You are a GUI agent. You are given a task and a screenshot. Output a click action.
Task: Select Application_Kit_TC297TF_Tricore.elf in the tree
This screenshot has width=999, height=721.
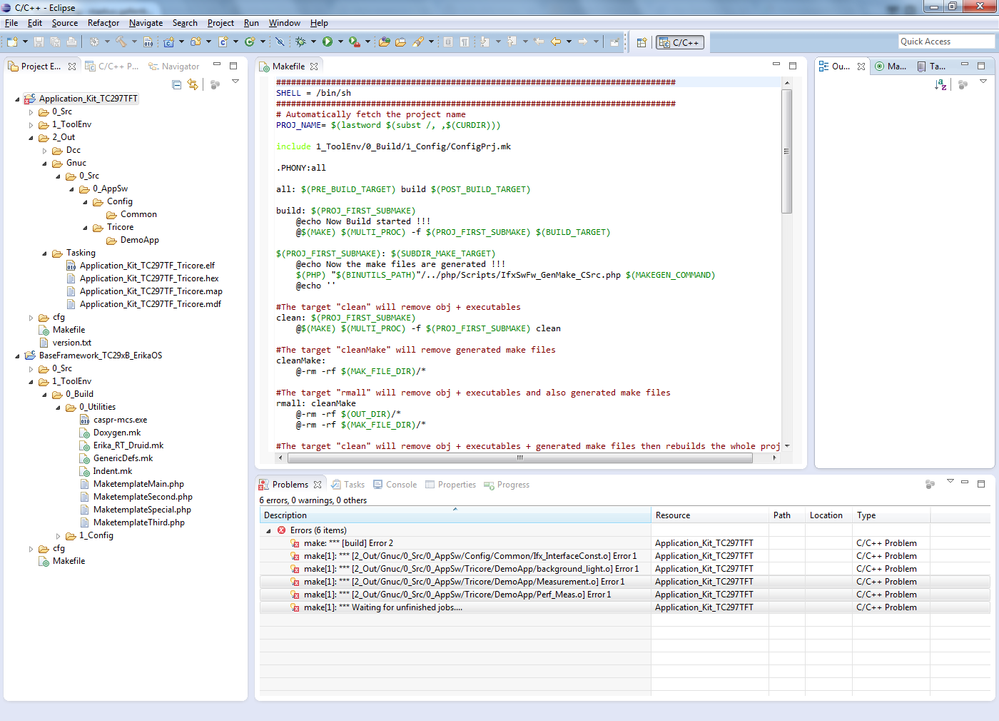point(141,266)
